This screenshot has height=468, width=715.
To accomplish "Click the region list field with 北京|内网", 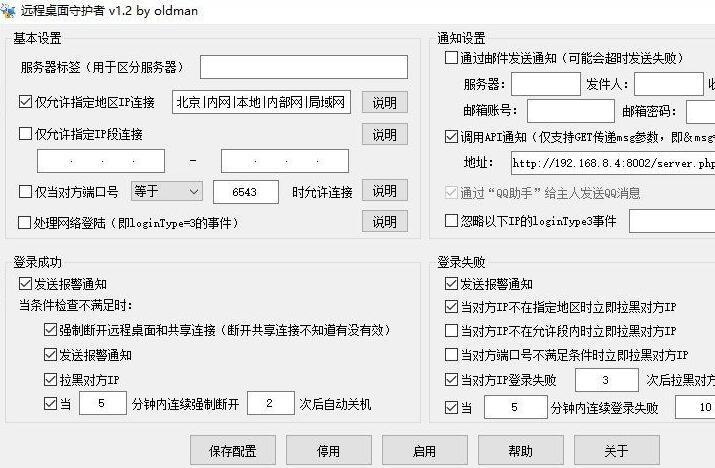I will tap(261, 102).
